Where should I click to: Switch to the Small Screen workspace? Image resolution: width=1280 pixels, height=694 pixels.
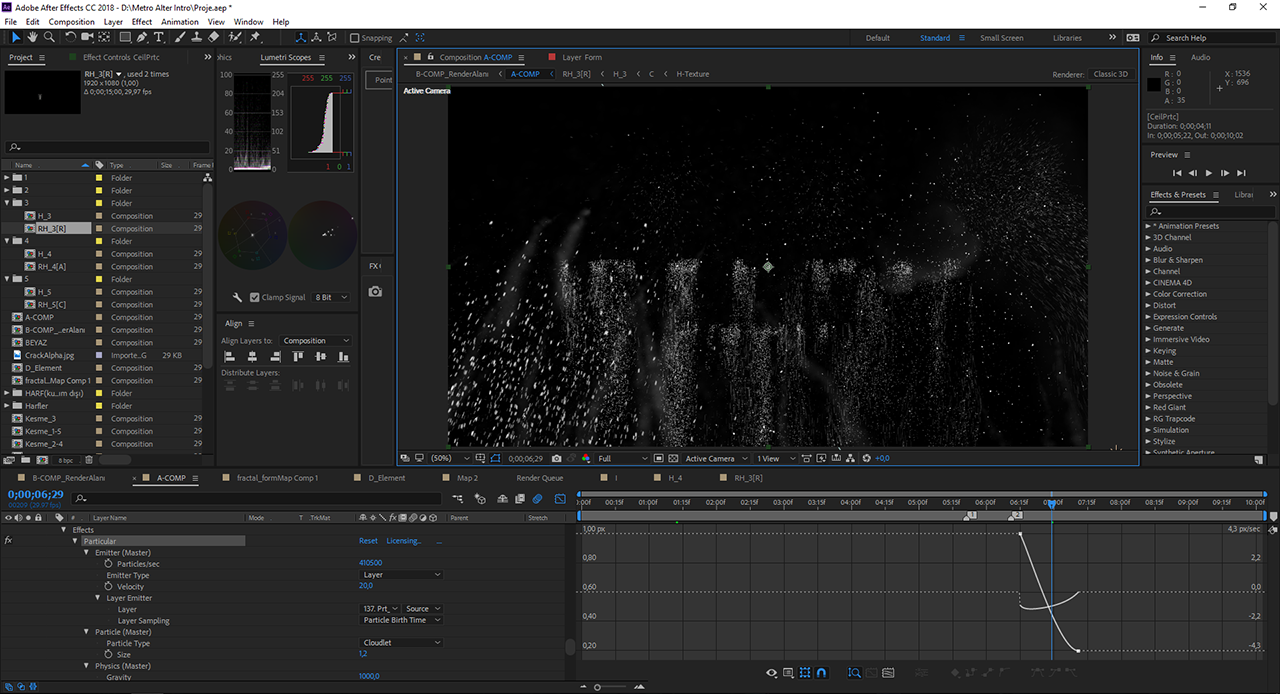click(x=1001, y=38)
